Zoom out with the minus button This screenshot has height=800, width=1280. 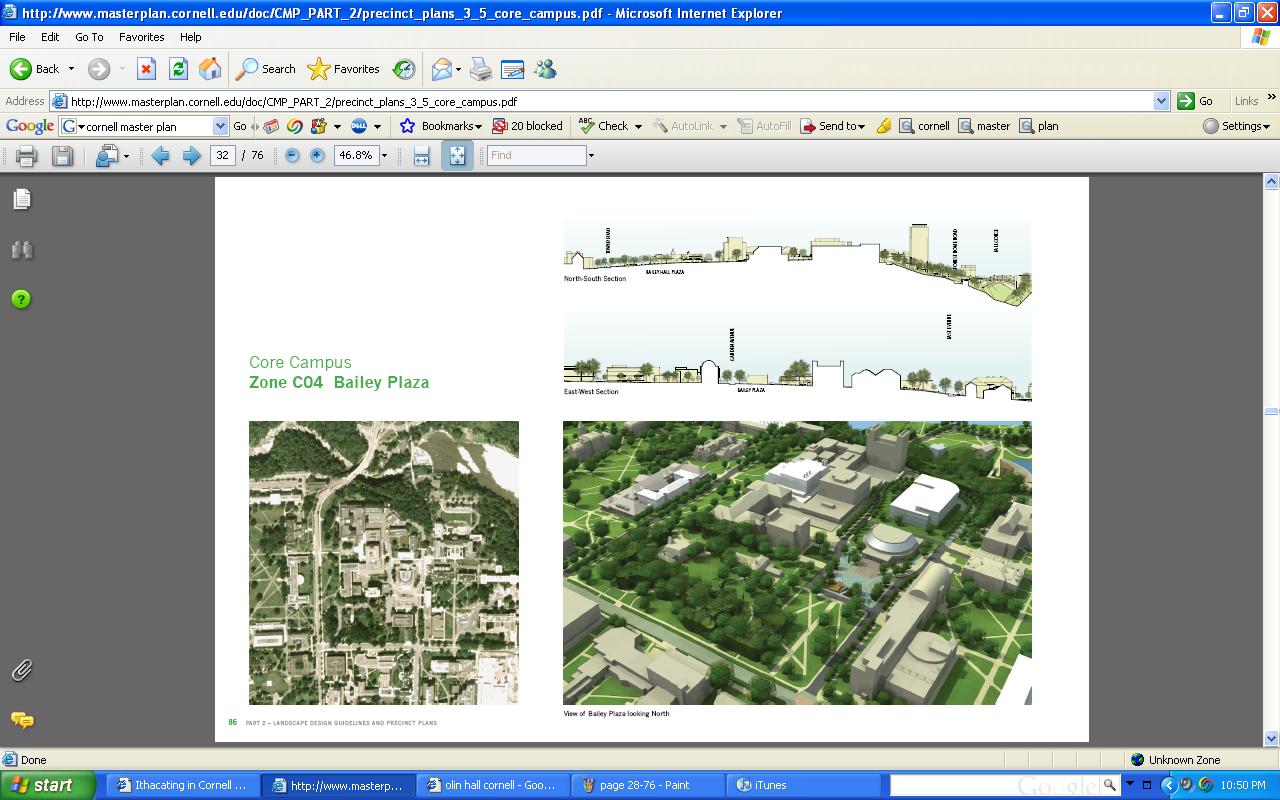292,156
